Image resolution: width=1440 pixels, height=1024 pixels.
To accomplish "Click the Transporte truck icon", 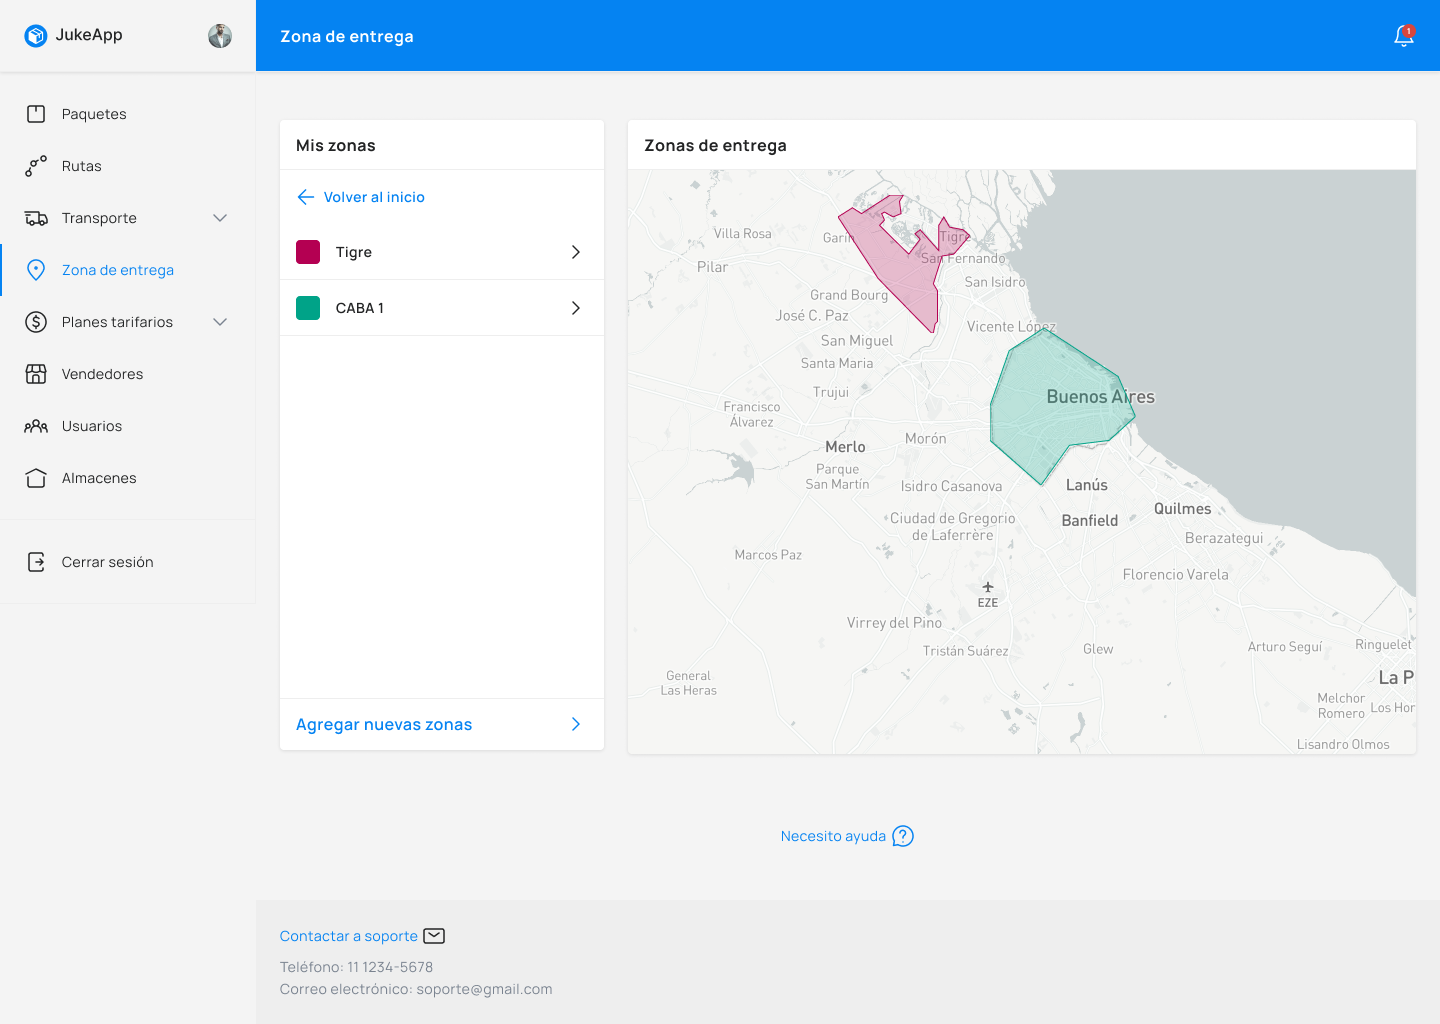I will pos(36,218).
